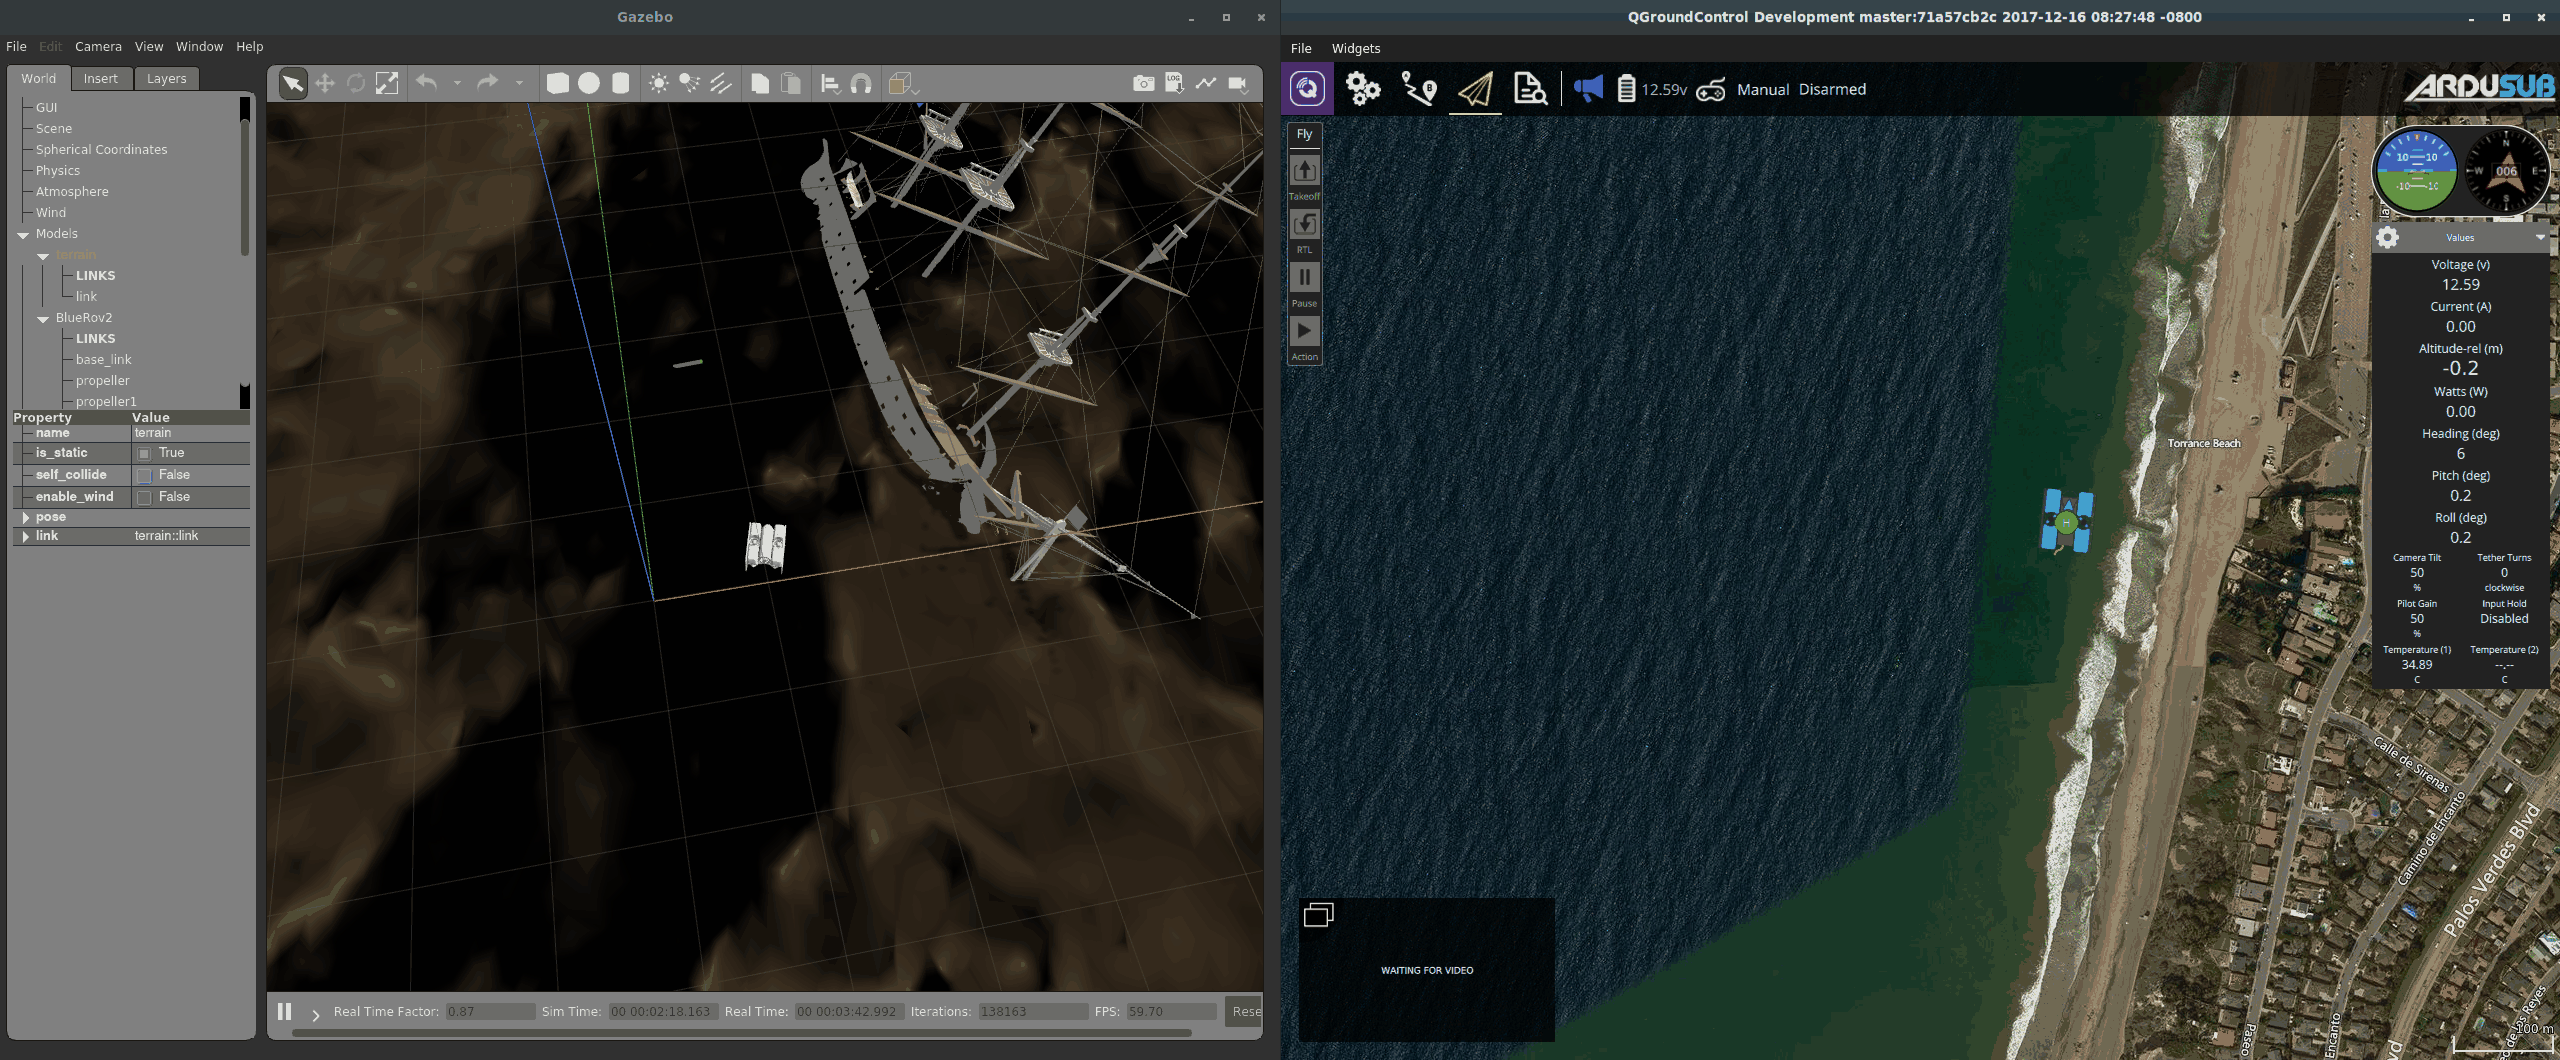Click the Gazebo redo arrow
Viewport: 2560px width, 1060px height.
click(x=488, y=83)
